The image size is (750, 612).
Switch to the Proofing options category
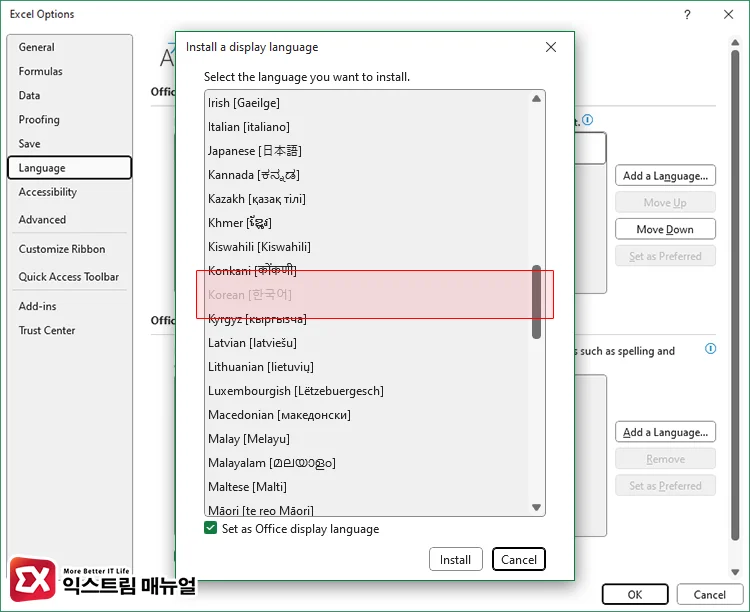39,120
